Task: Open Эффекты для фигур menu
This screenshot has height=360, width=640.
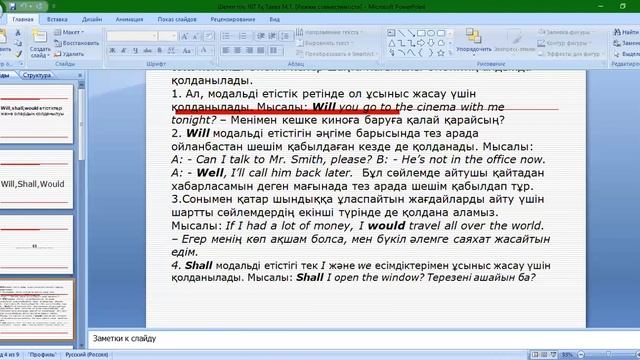Action: 571,54
